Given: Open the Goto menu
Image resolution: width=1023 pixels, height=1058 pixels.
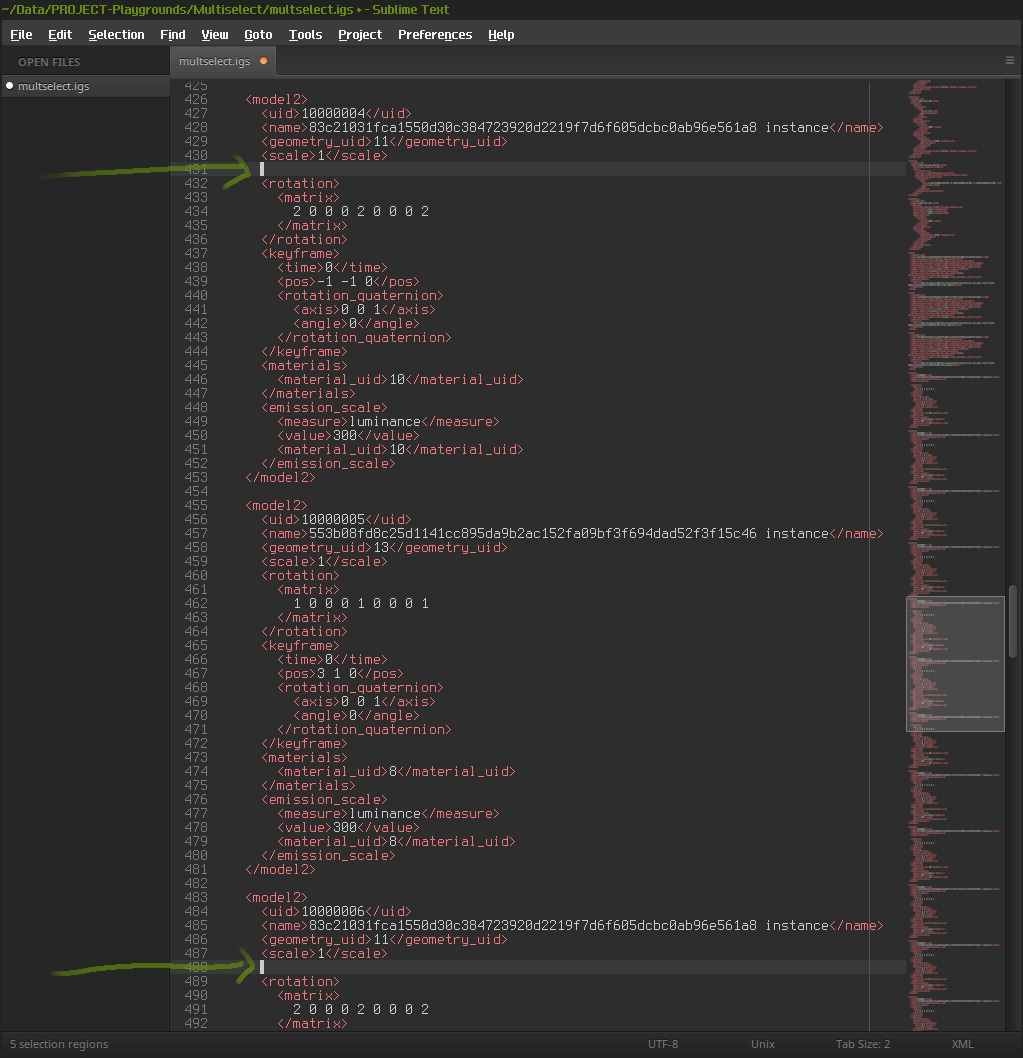Looking at the screenshot, I should pyautogui.click(x=258, y=34).
